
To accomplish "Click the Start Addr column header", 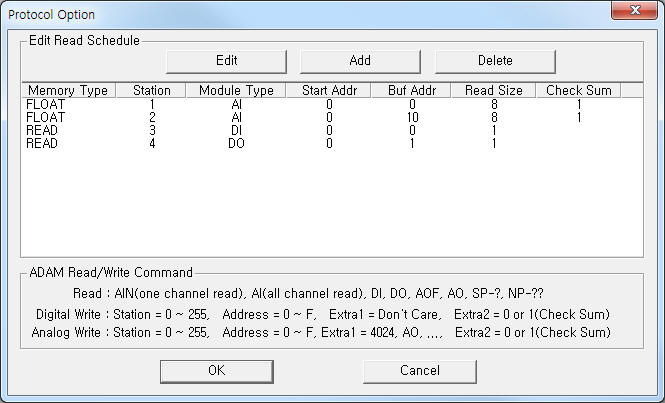I will pyautogui.click(x=329, y=90).
